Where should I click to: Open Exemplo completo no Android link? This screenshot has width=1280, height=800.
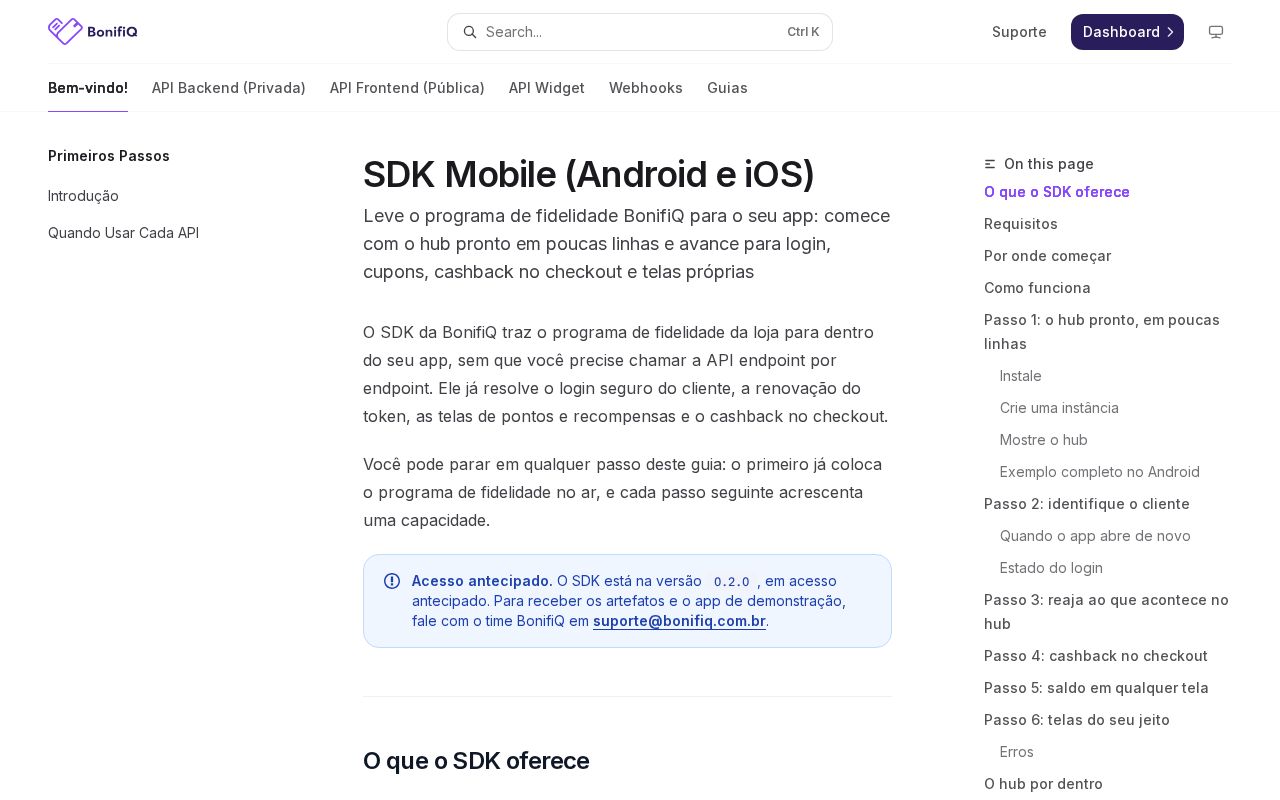[1100, 472]
